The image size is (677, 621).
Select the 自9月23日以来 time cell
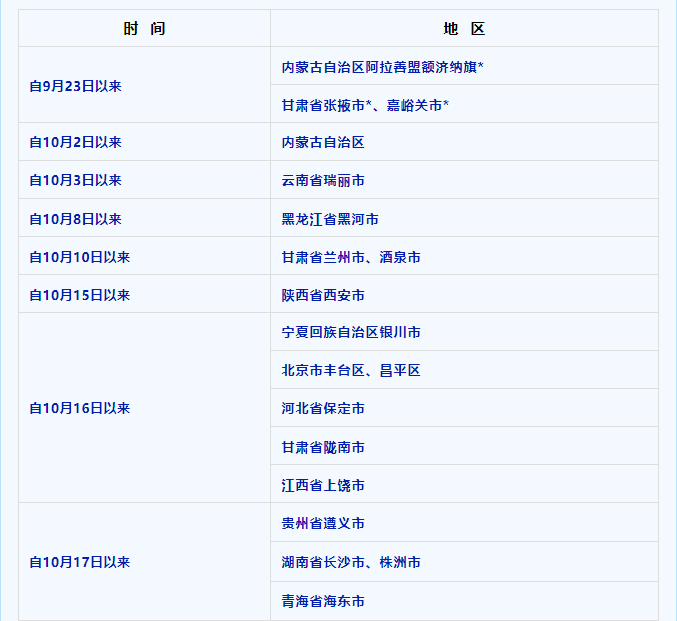pyautogui.click(x=76, y=86)
